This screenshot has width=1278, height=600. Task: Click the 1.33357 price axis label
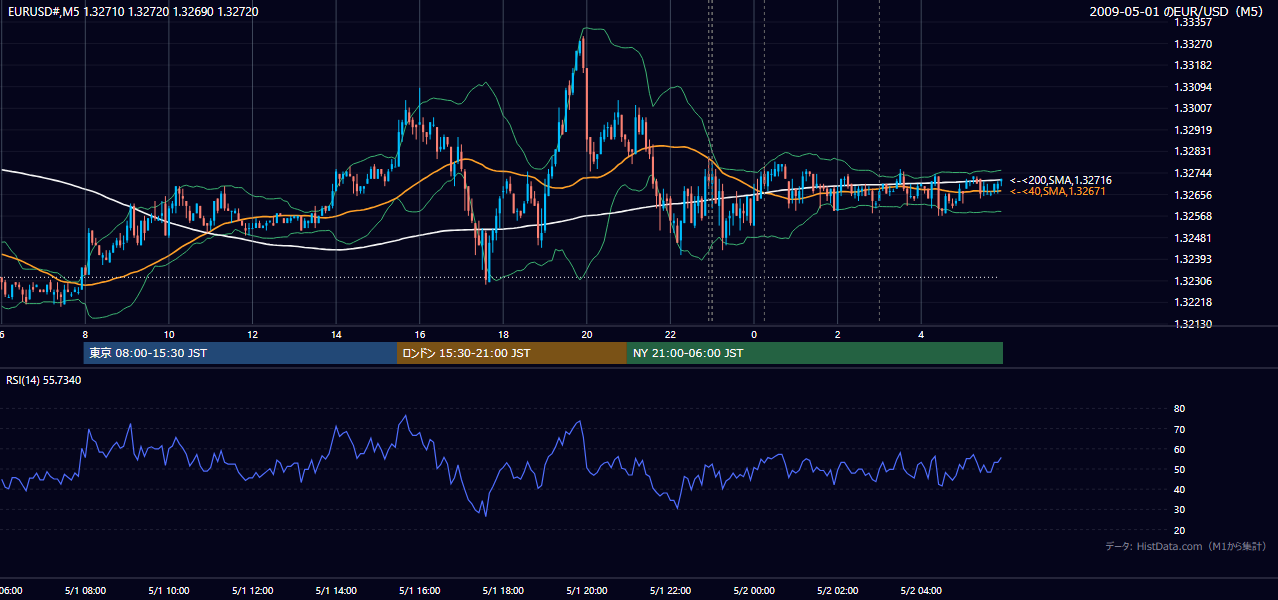(x=1193, y=22)
